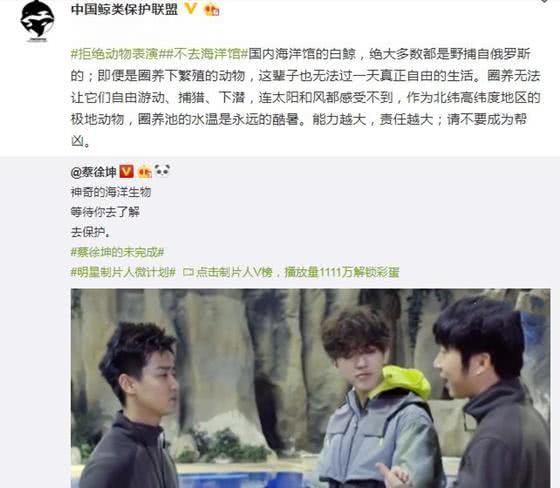Expand the post options chevron at top corner

pos(545,1)
